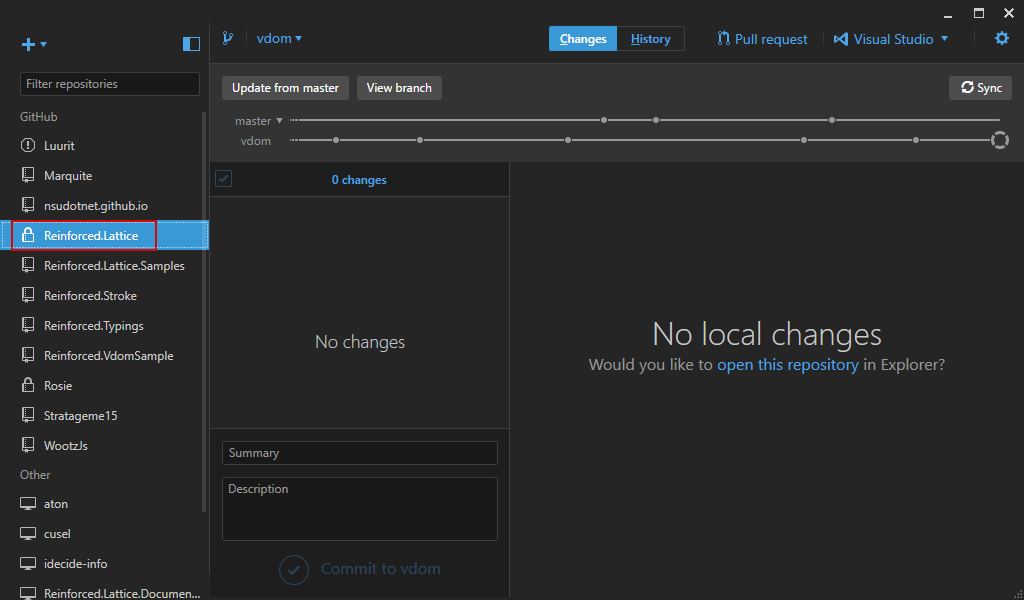Click the Other section header
The width and height of the screenshot is (1024, 600).
tap(35, 475)
